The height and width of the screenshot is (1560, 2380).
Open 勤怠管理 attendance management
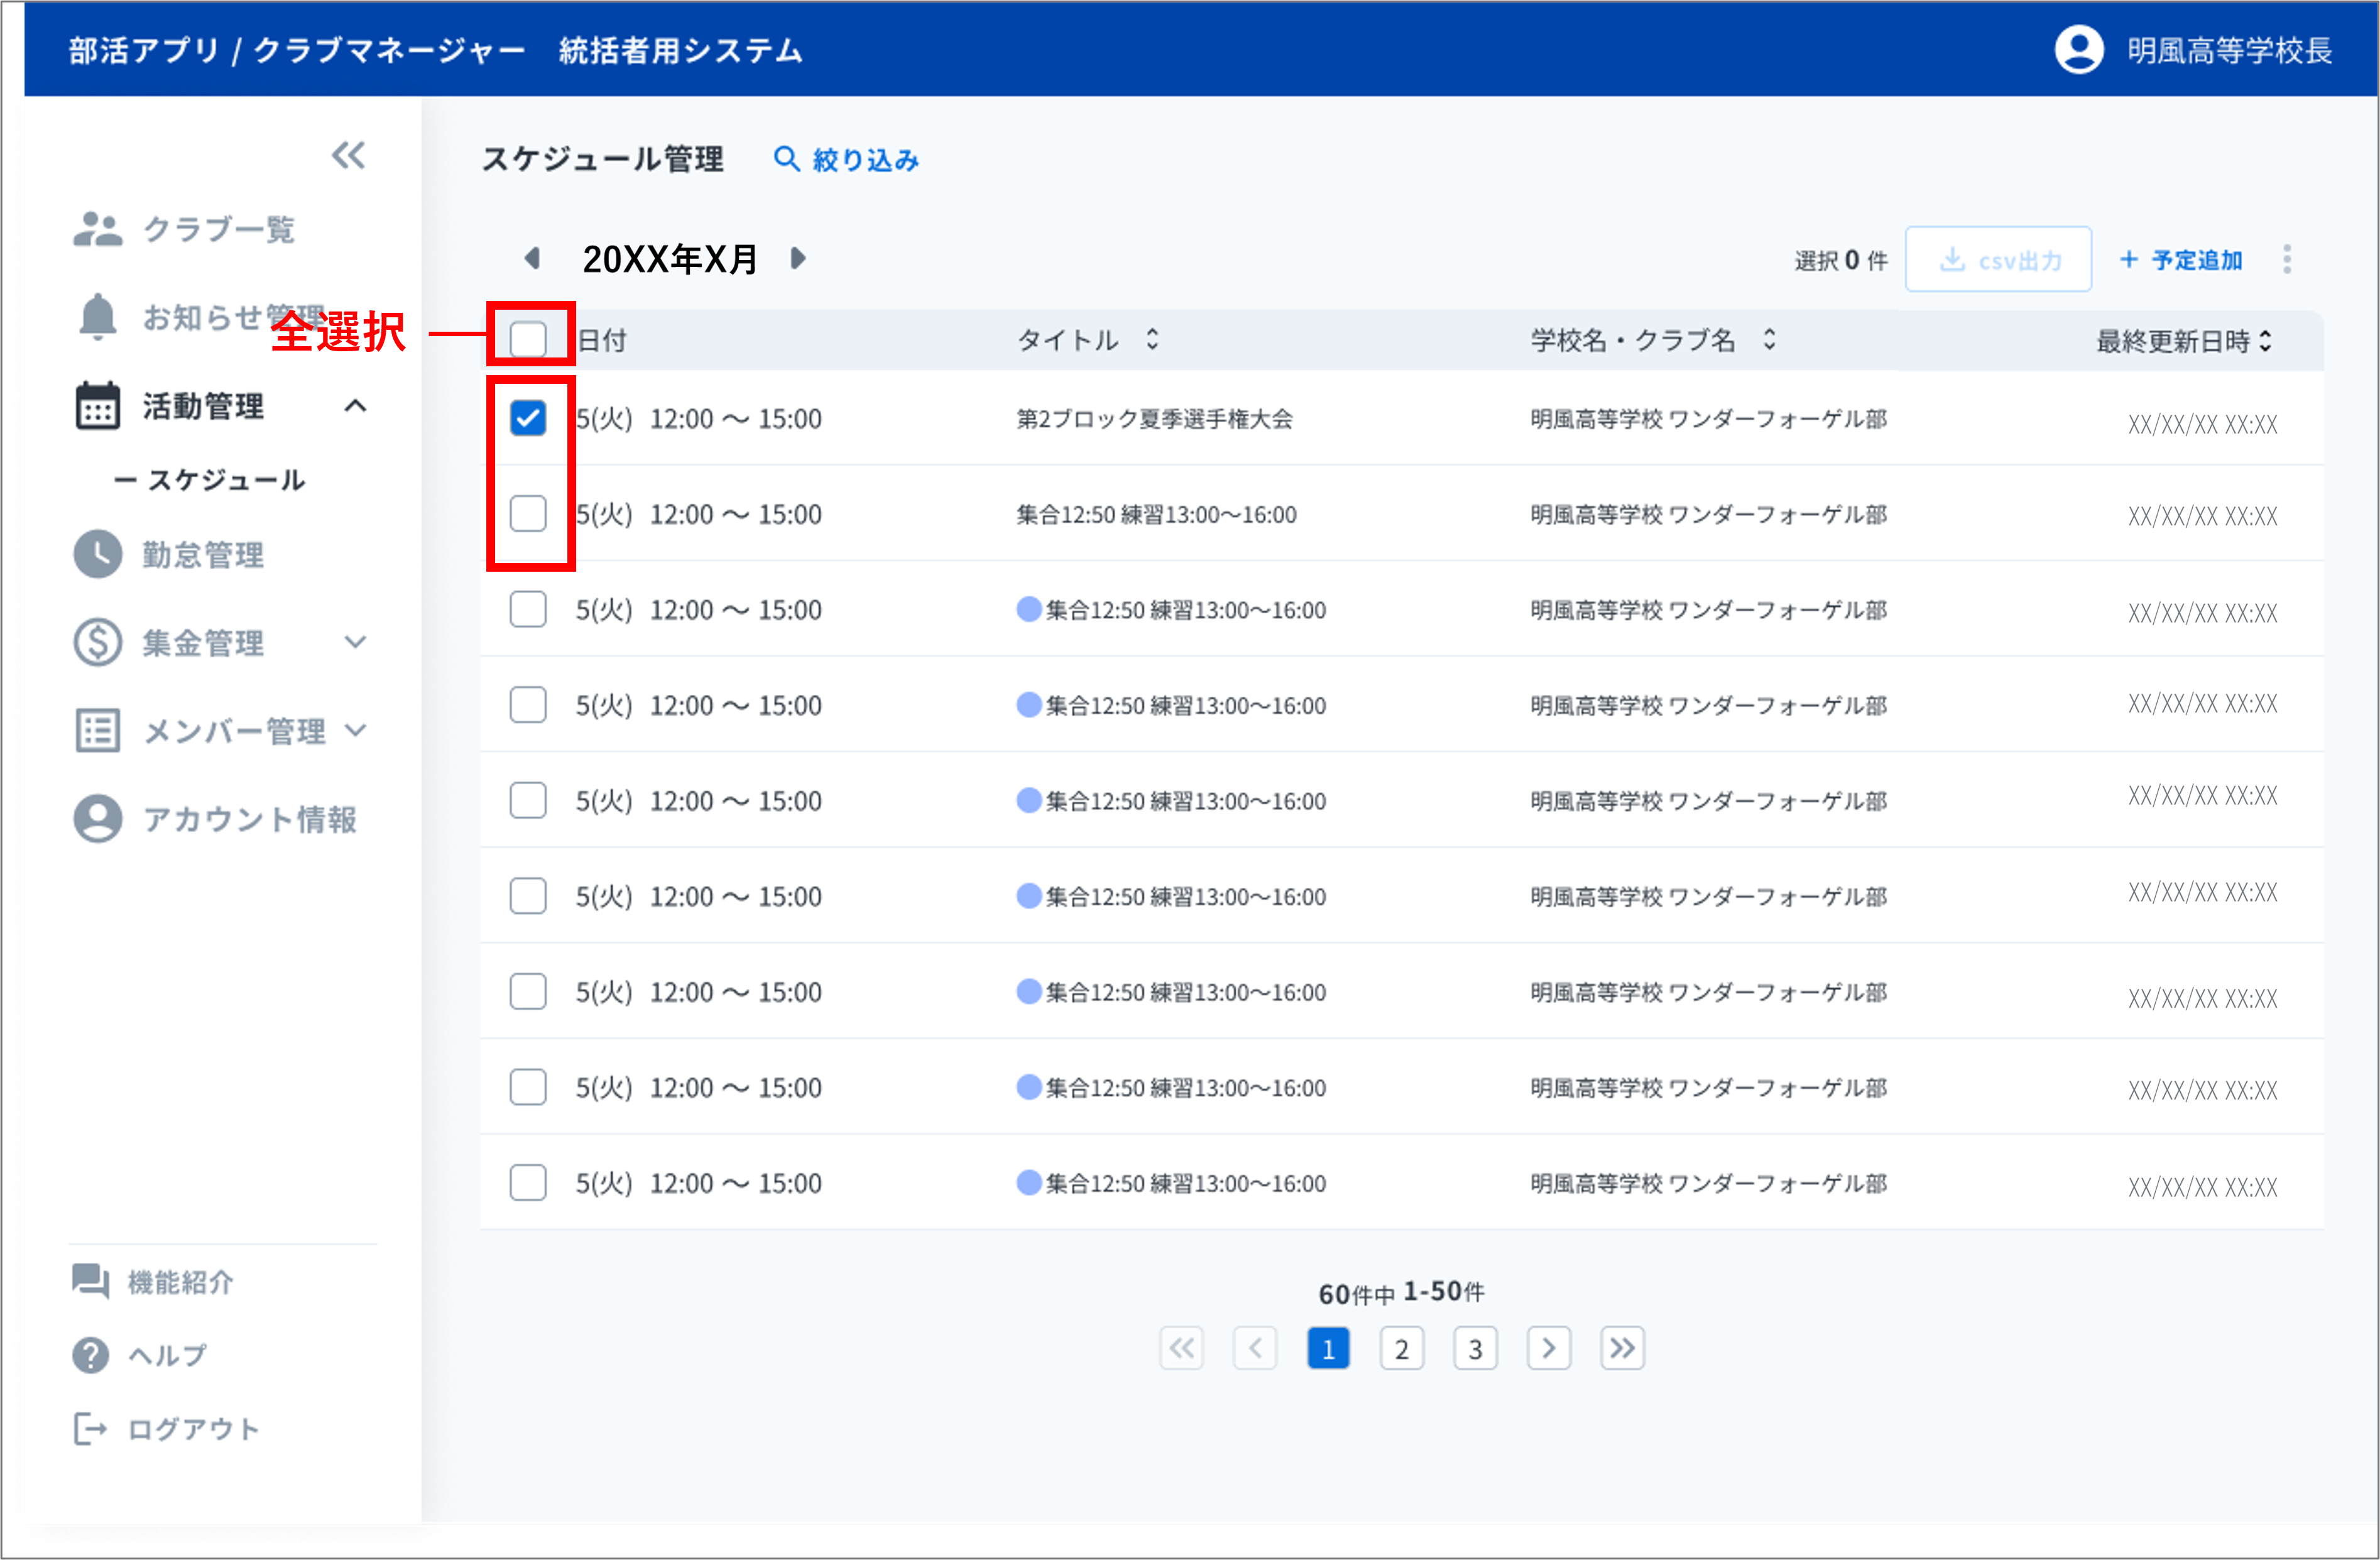(204, 555)
